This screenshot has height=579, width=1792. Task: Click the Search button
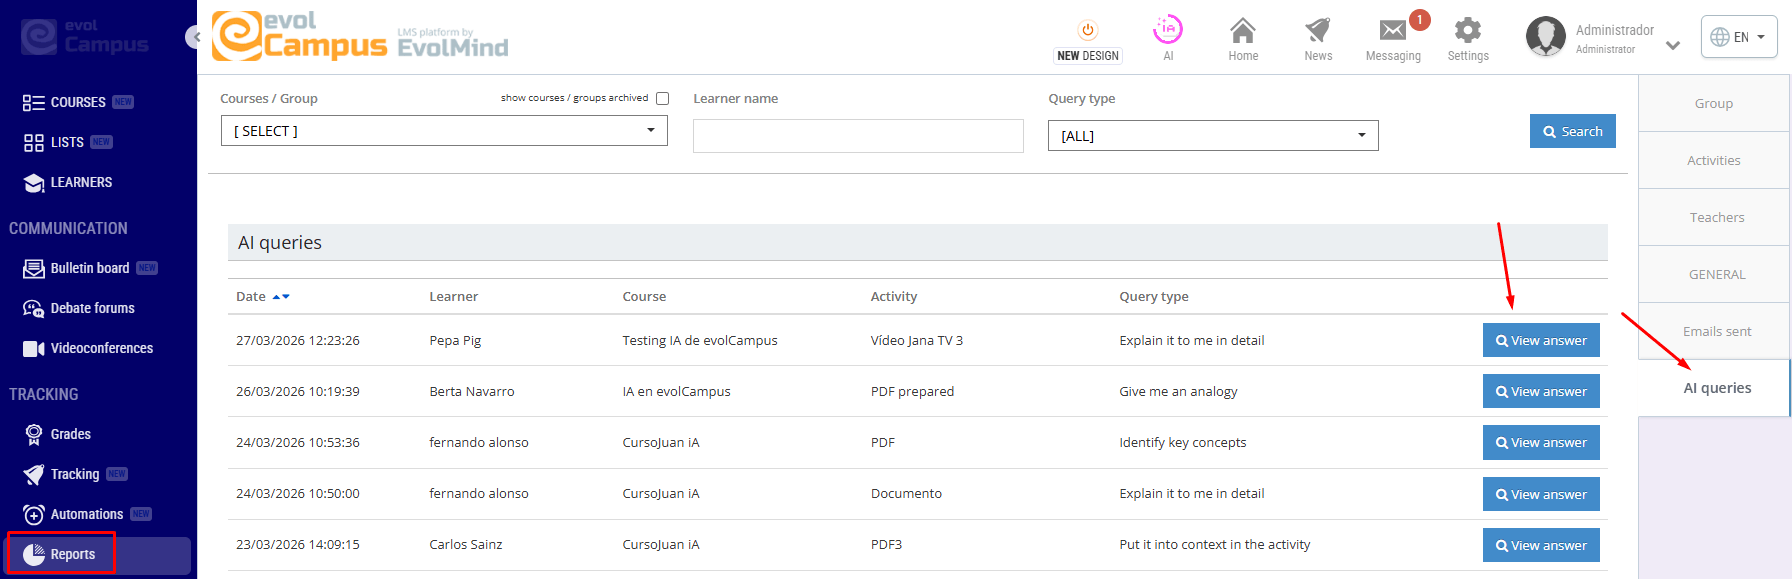click(1572, 131)
